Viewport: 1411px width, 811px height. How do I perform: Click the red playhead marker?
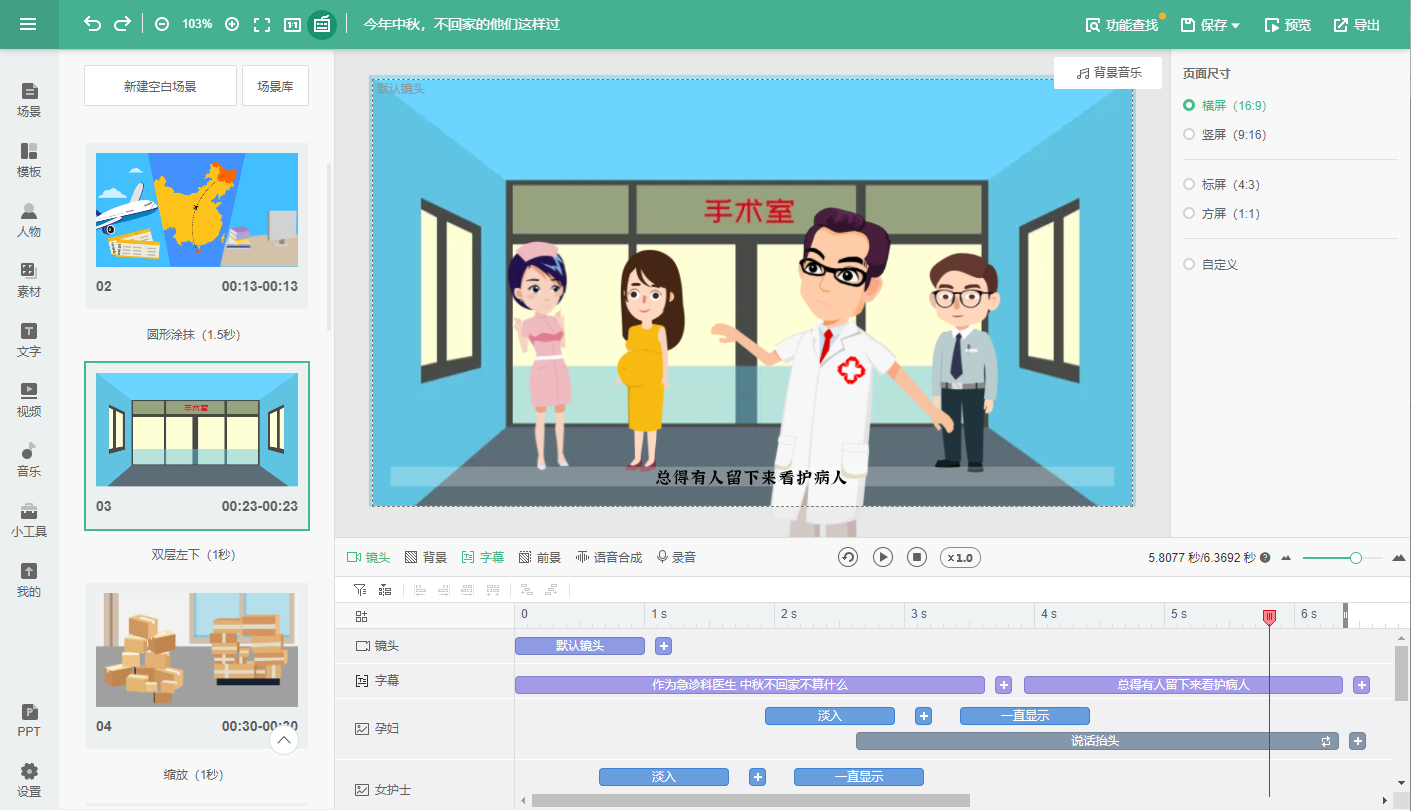(1270, 617)
